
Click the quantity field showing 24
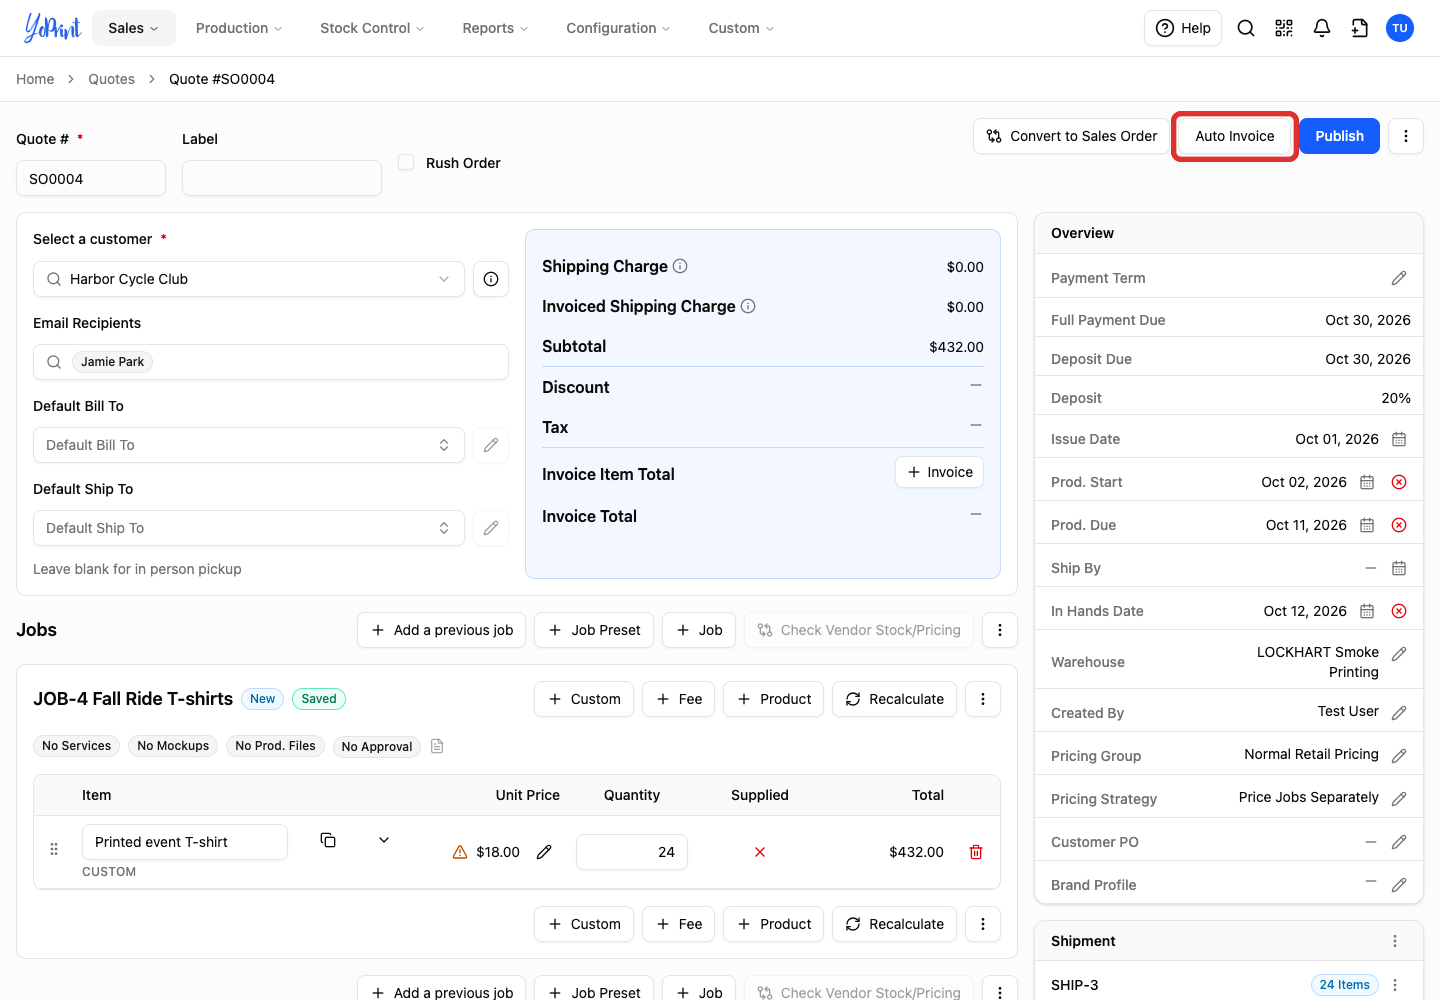(632, 852)
